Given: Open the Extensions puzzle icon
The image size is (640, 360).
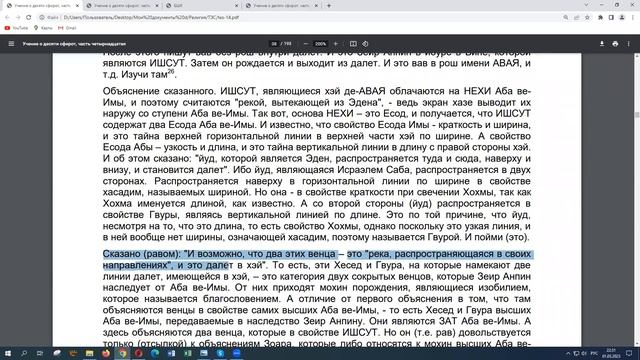Looking at the screenshot, I should pyautogui.click(x=600, y=18).
